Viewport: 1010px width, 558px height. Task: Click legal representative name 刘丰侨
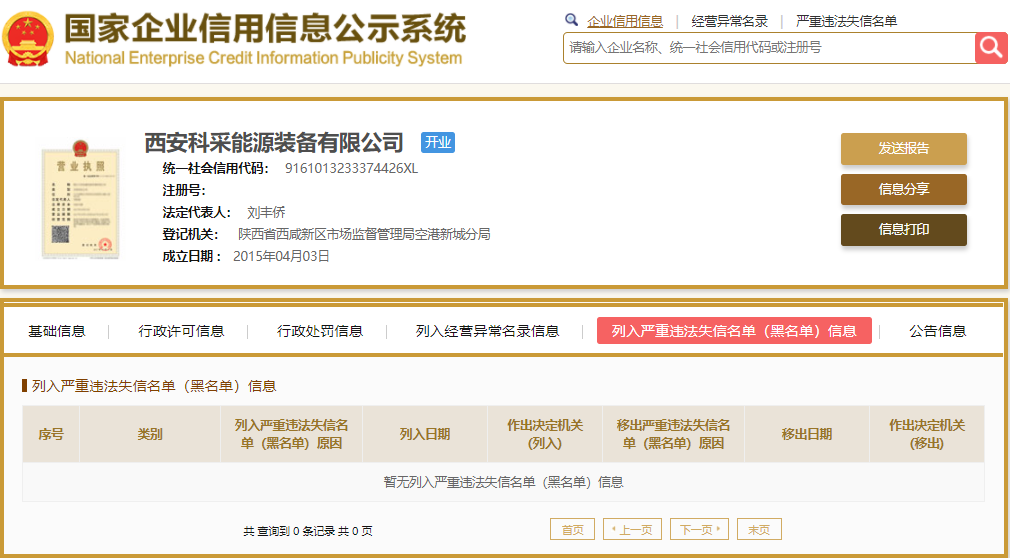click(x=266, y=213)
